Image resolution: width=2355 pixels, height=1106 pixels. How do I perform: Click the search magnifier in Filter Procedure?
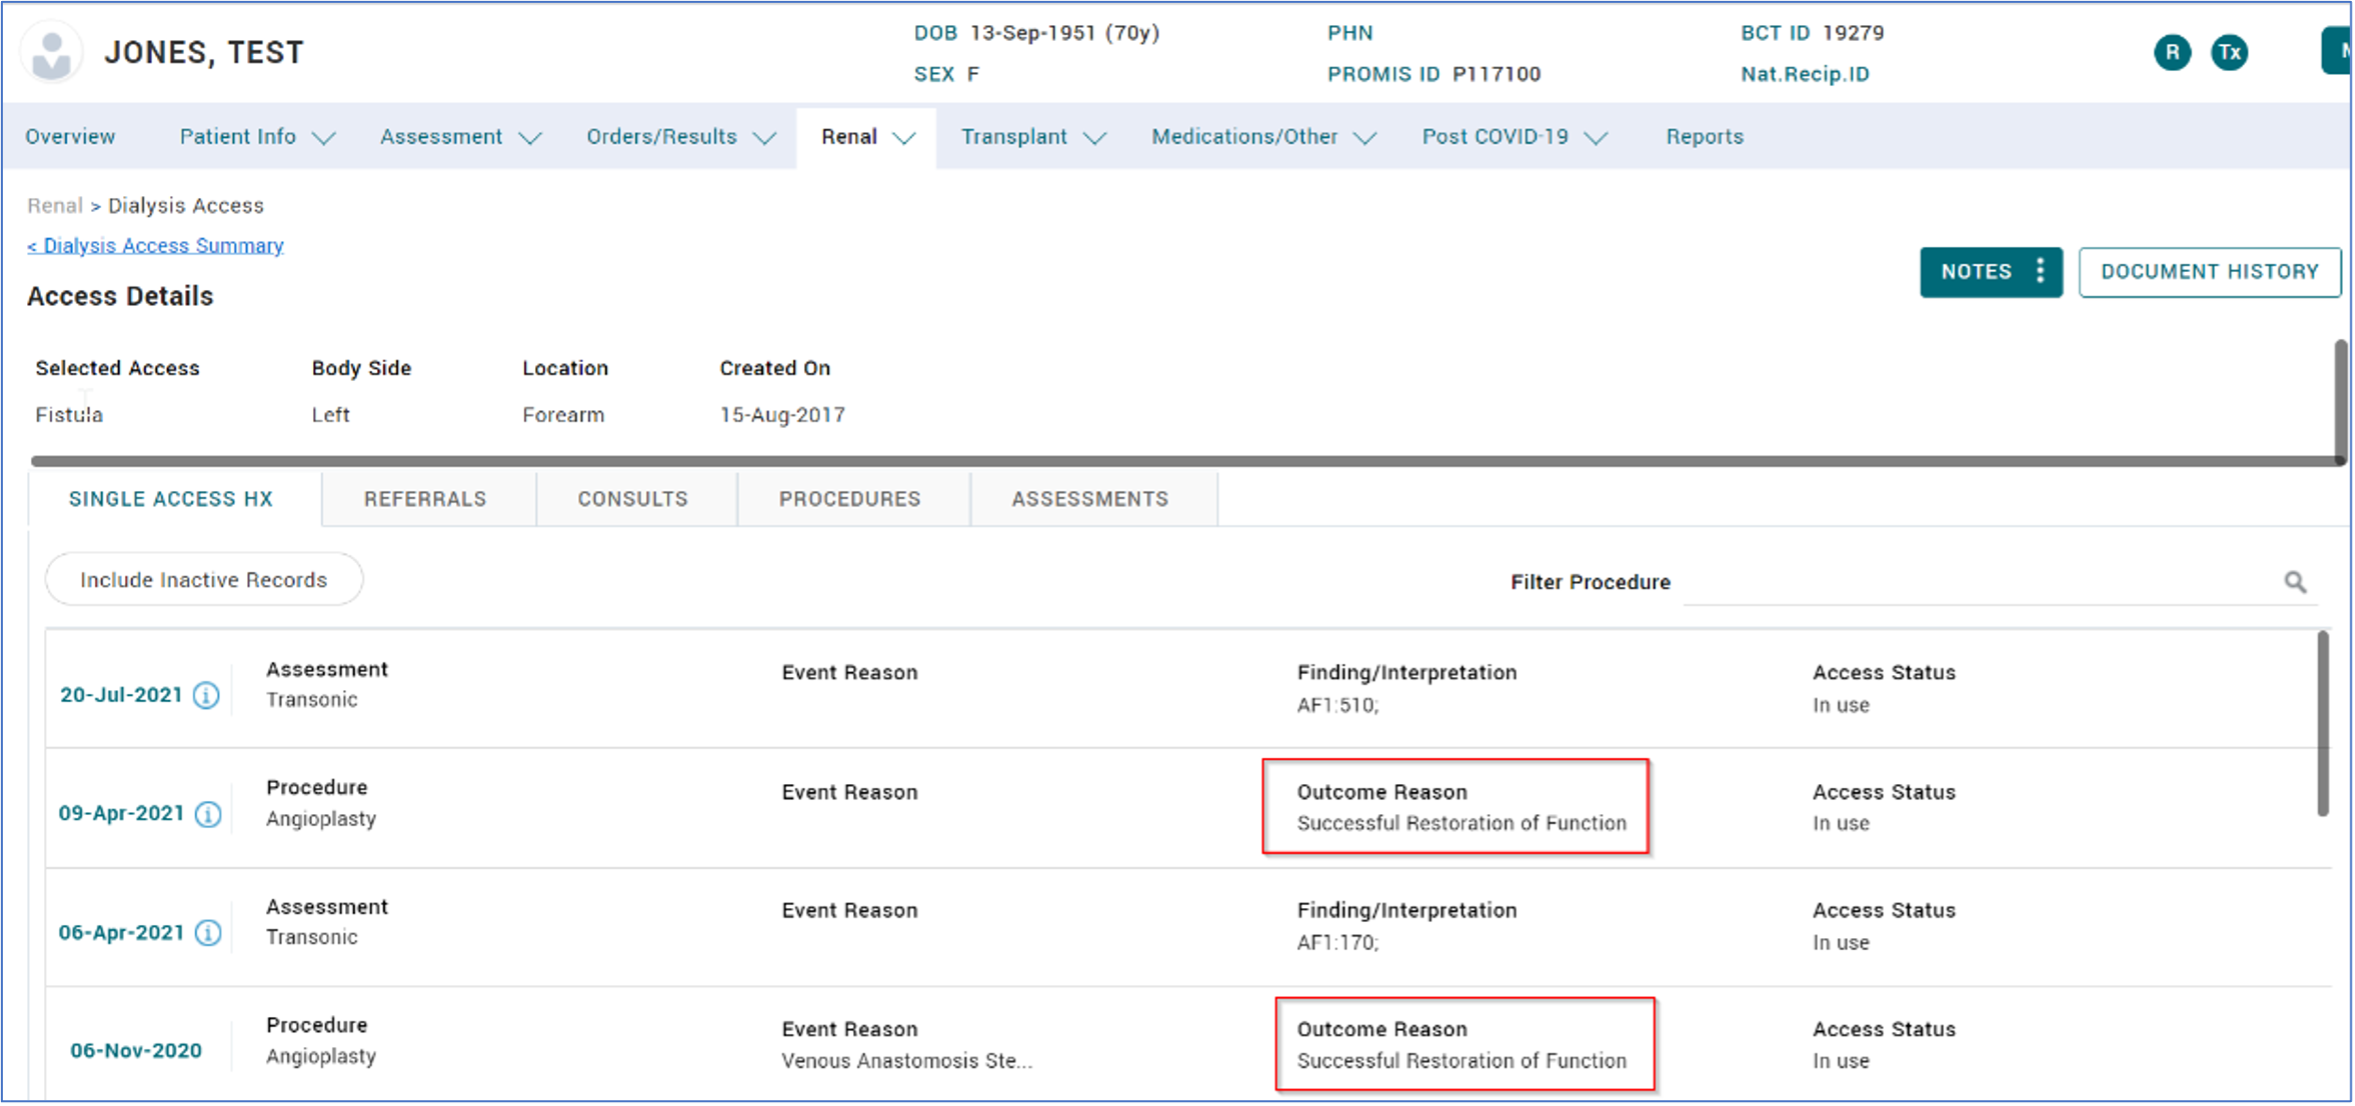[2295, 582]
